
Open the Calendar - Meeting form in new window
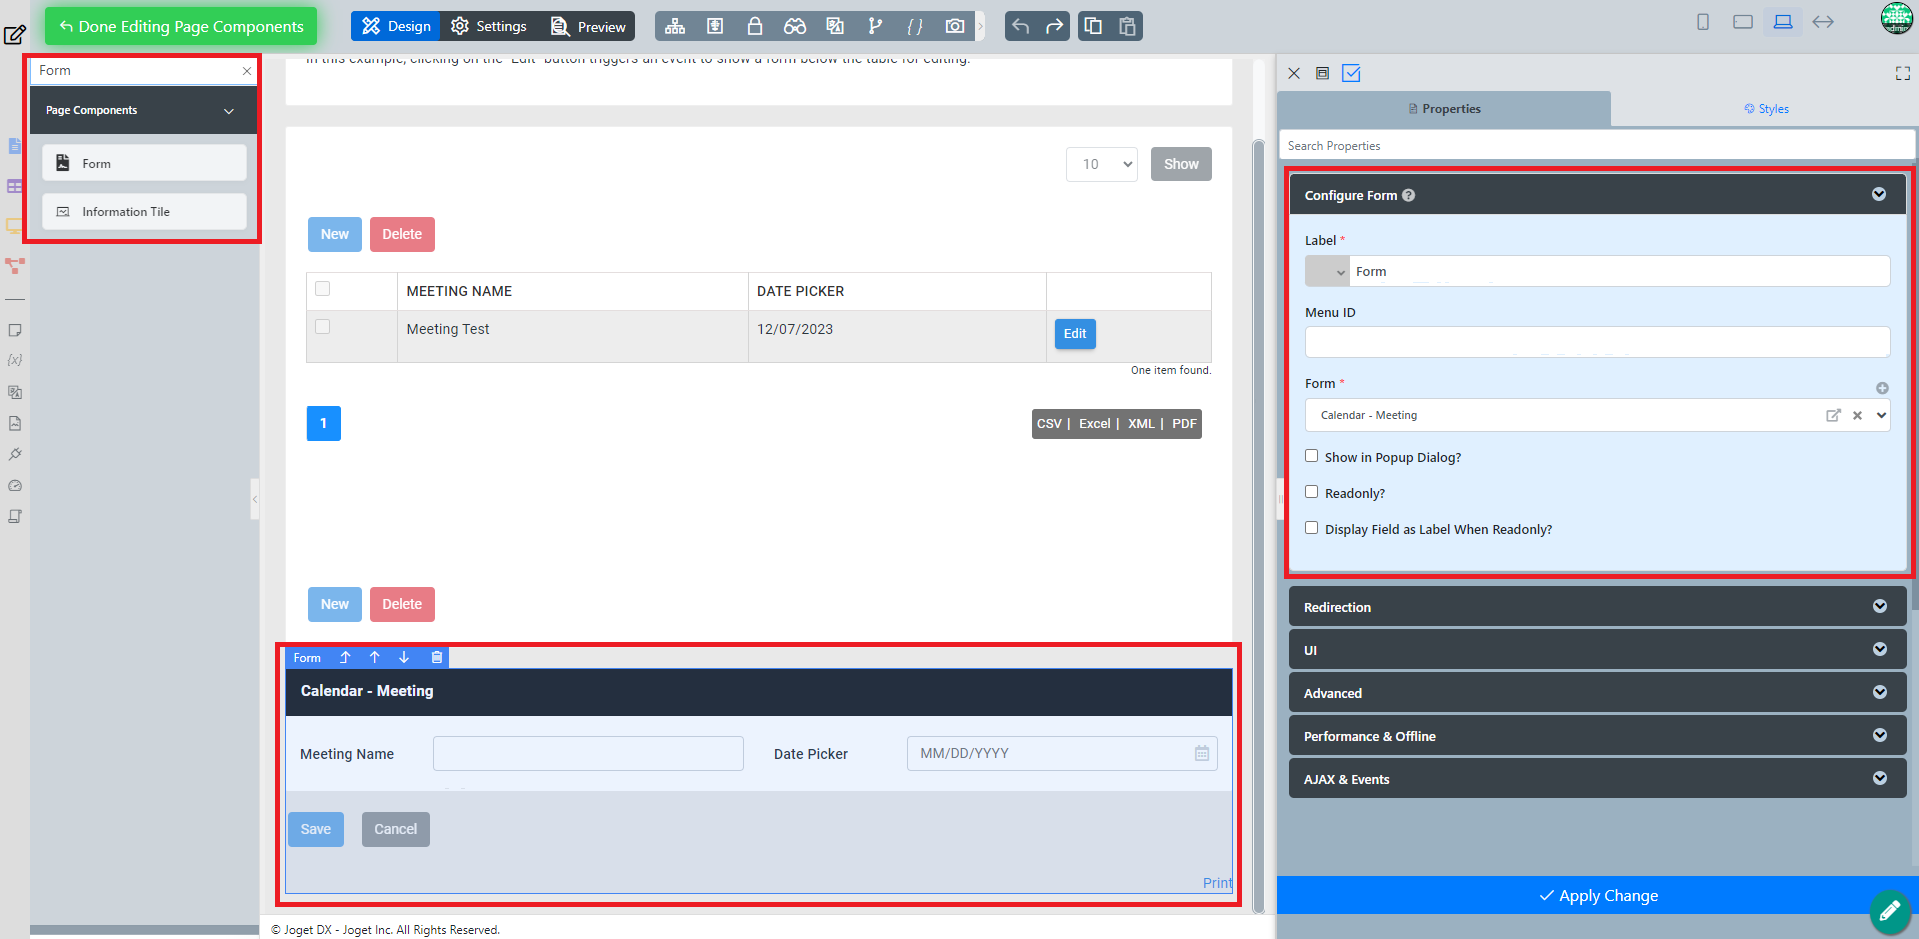(x=1833, y=415)
